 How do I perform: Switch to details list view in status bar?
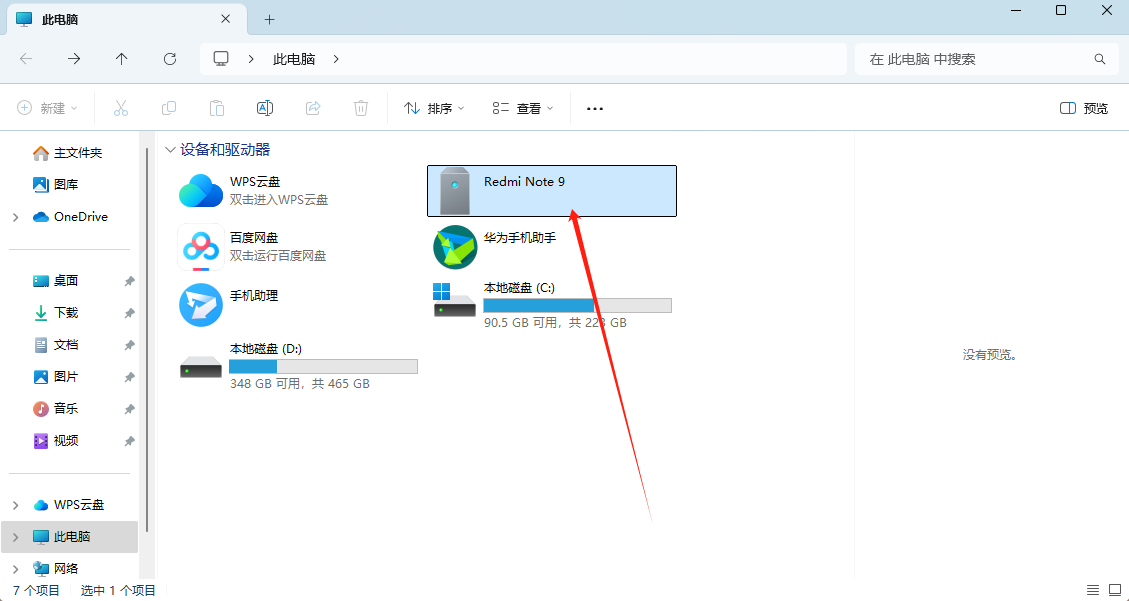[1093, 590]
